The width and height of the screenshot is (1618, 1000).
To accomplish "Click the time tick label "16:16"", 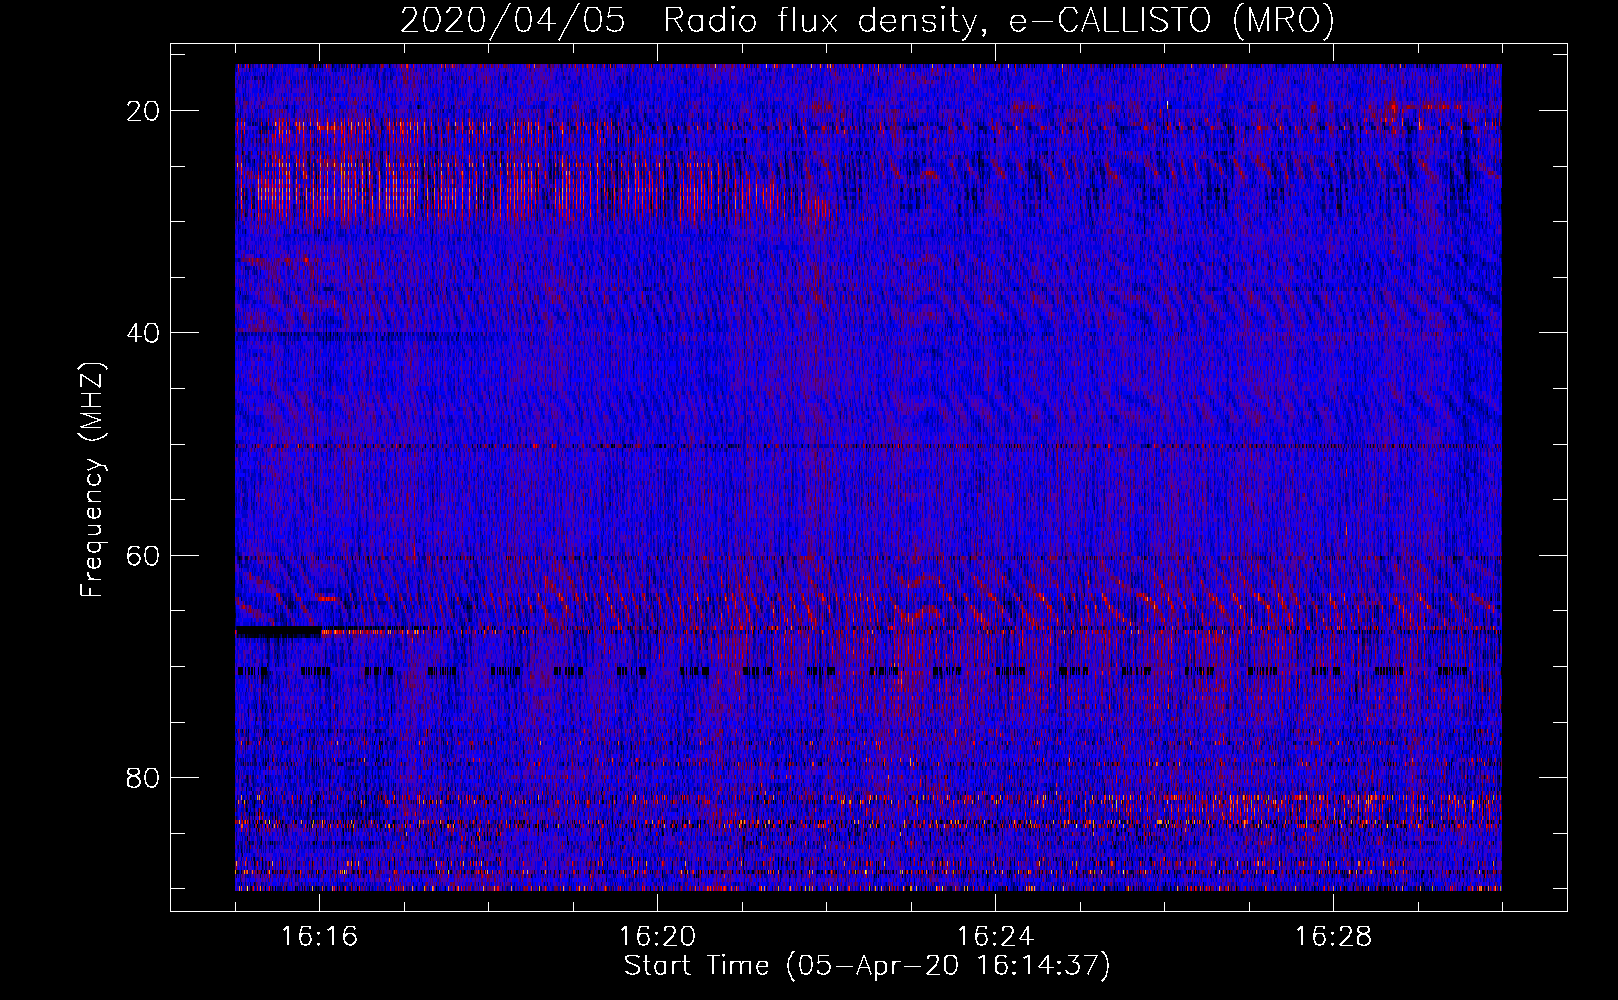I will click(319, 936).
